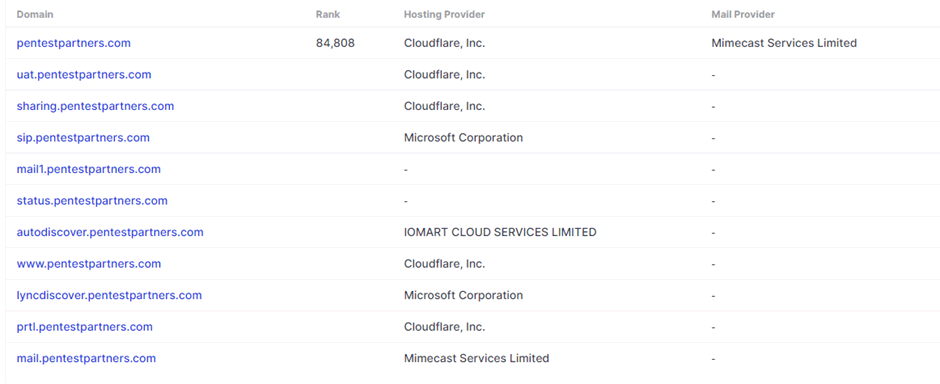940x384 pixels.
Task: Open the autodiscover.pentestpartners.com link
Action: click(110, 232)
